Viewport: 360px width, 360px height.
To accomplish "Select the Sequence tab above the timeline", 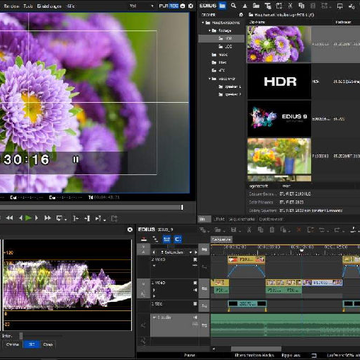I will [x=221, y=239].
